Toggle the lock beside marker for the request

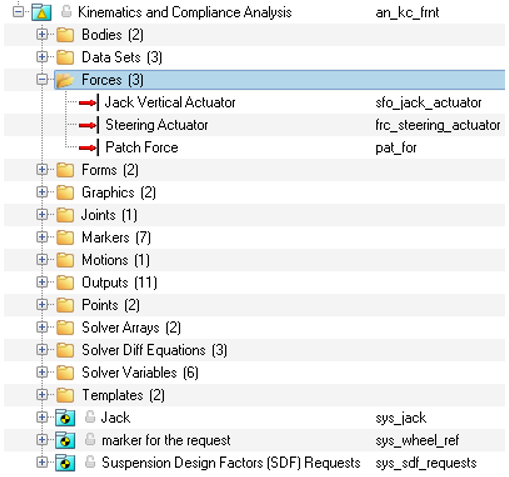[90, 439]
